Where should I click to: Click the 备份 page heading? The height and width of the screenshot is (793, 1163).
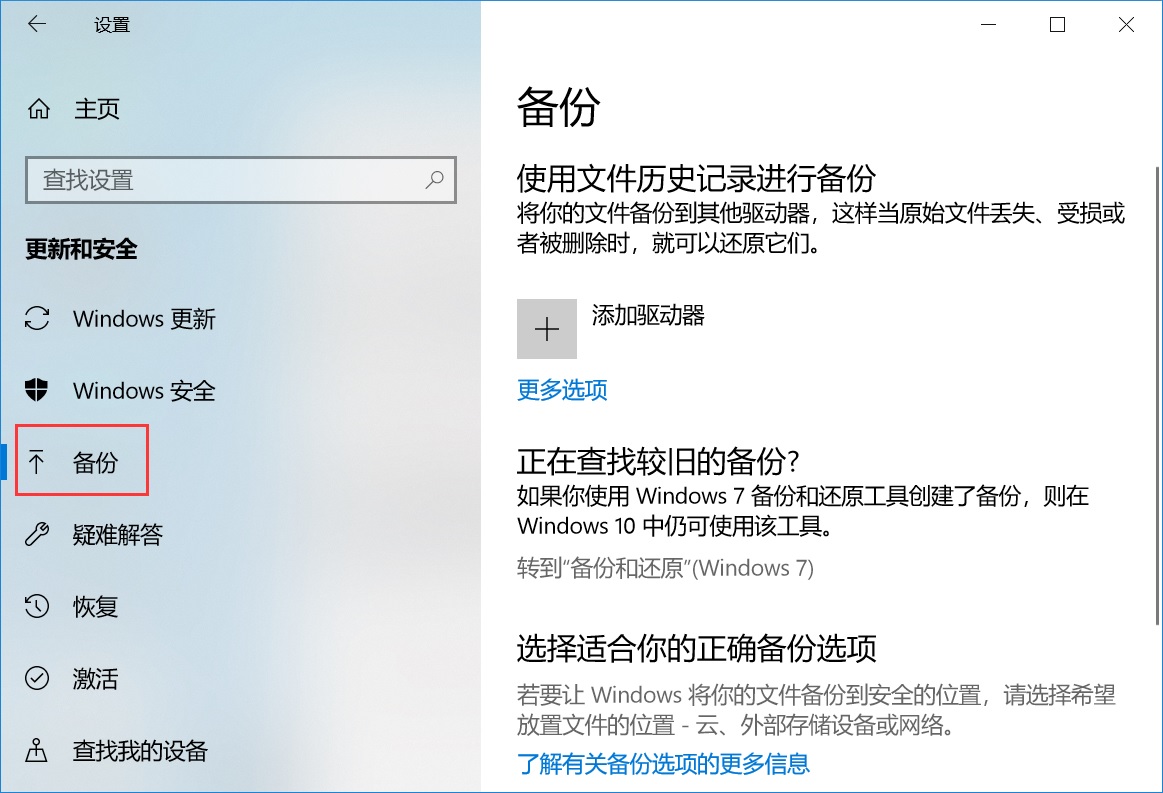pyautogui.click(x=555, y=109)
